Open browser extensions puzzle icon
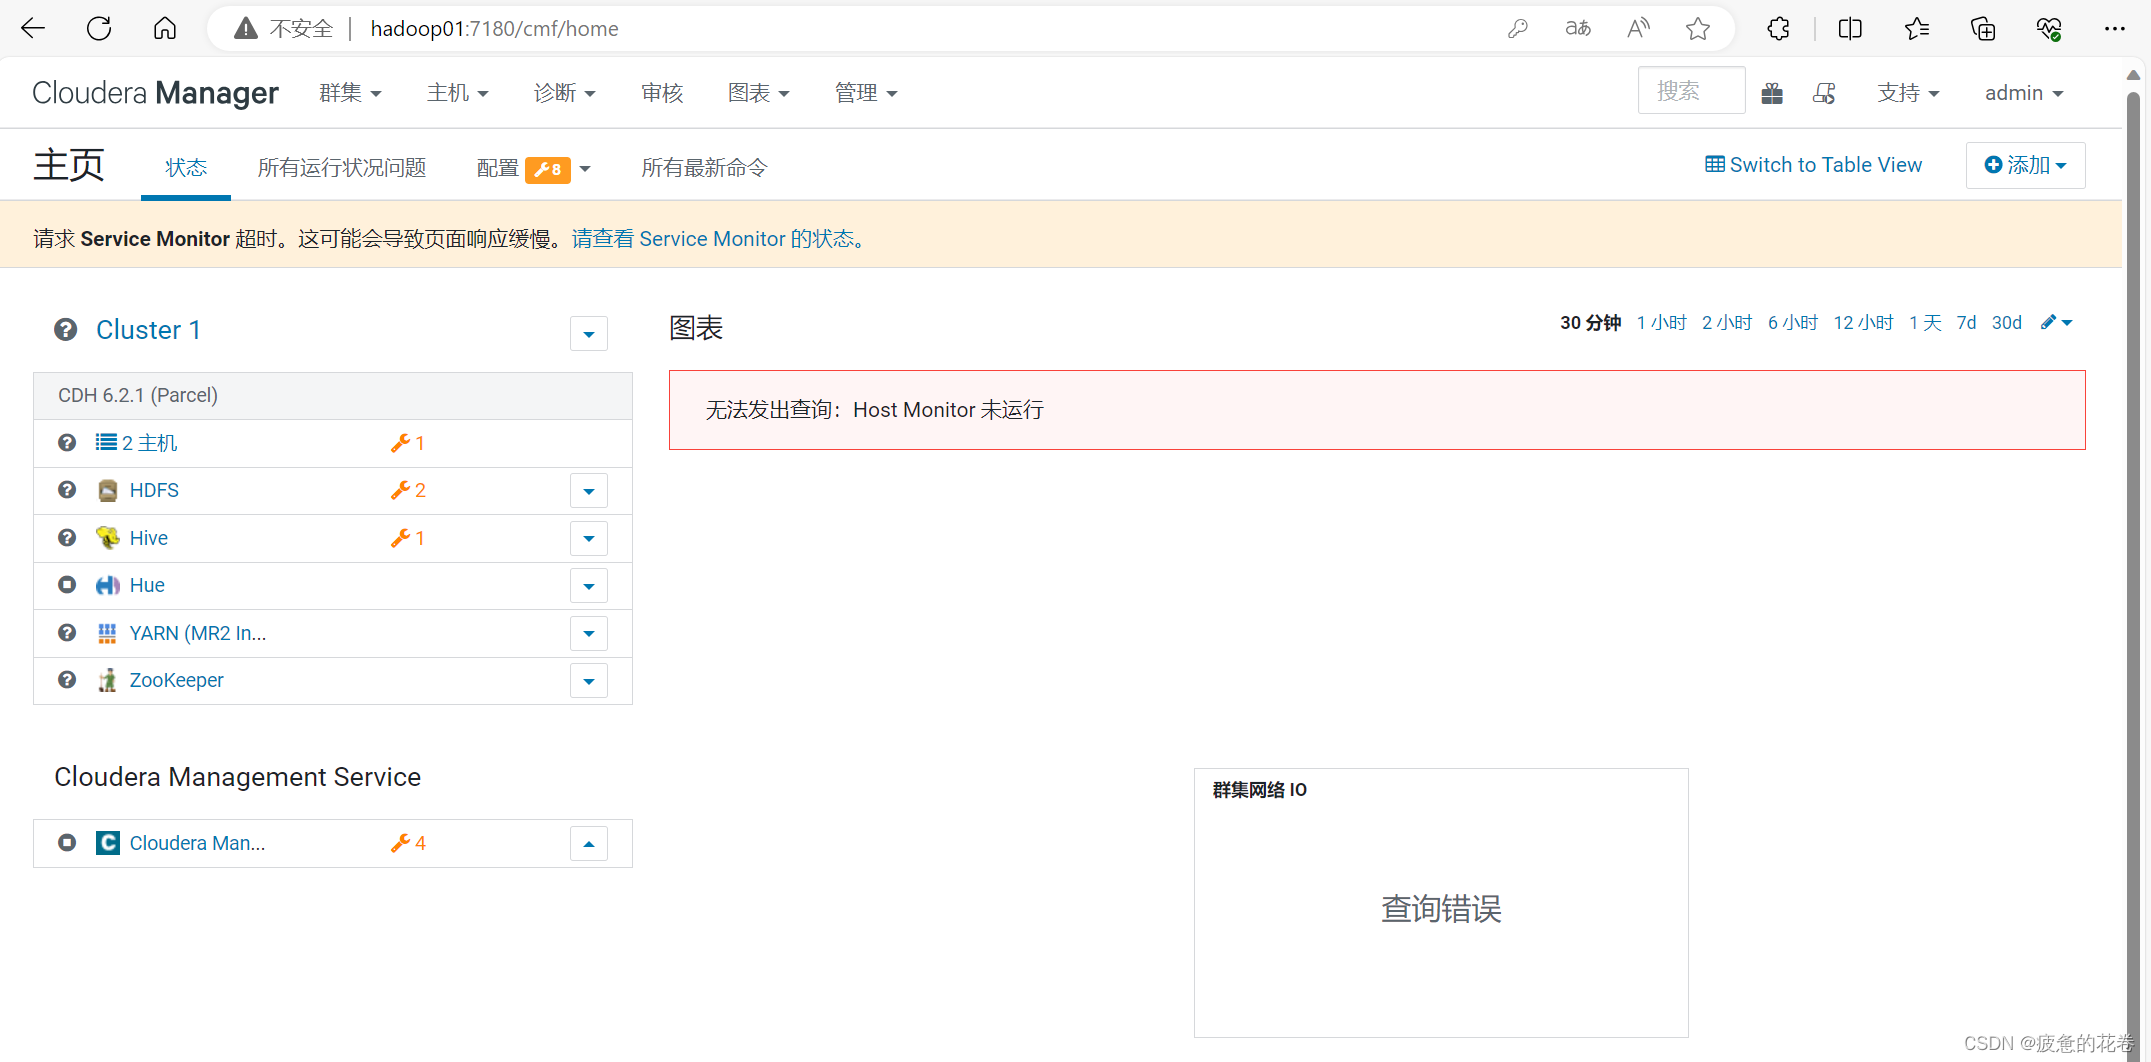 (x=1778, y=29)
